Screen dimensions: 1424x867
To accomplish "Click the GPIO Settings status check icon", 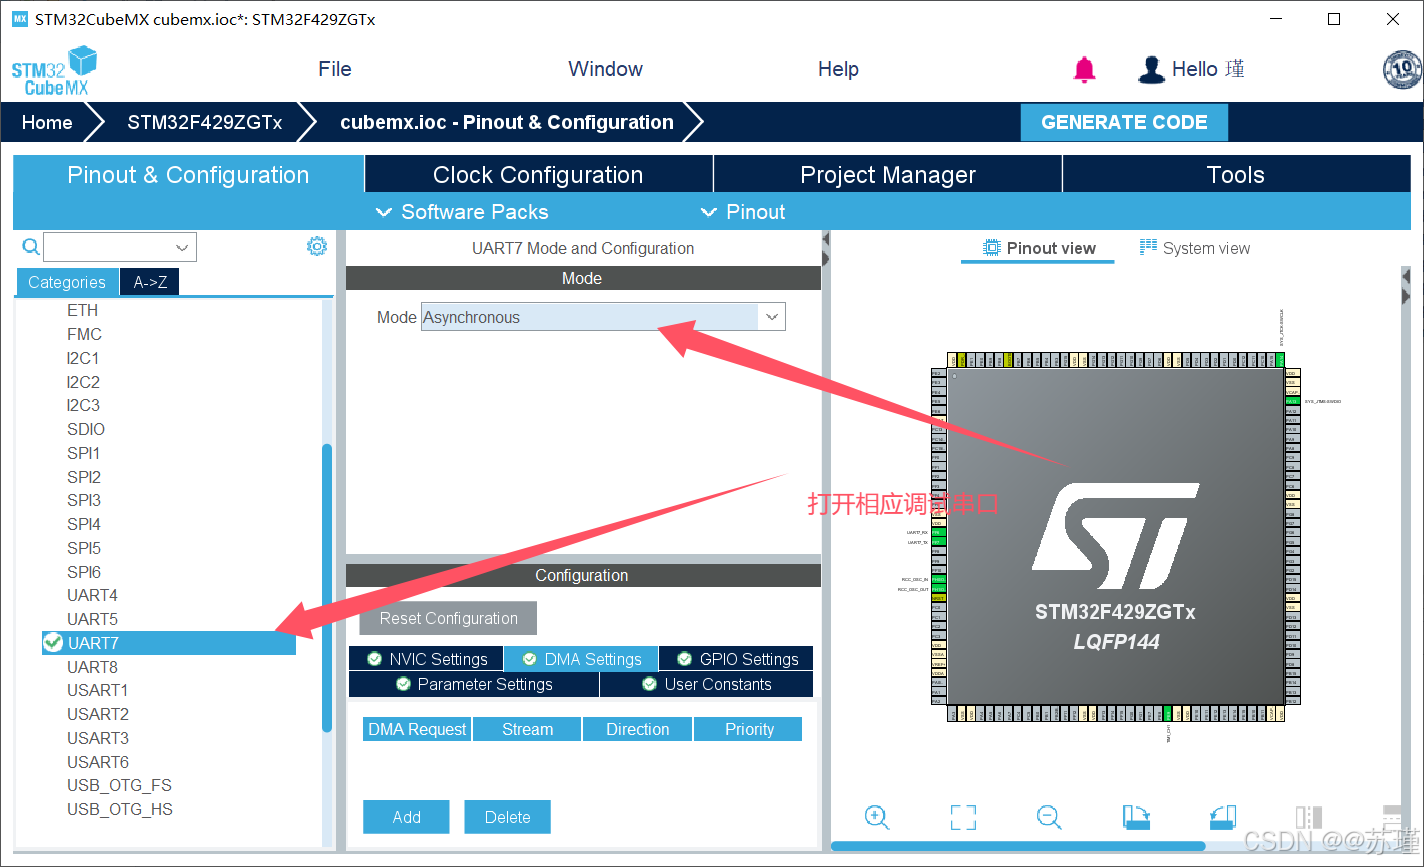I will pyautogui.click(x=685, y=659).
